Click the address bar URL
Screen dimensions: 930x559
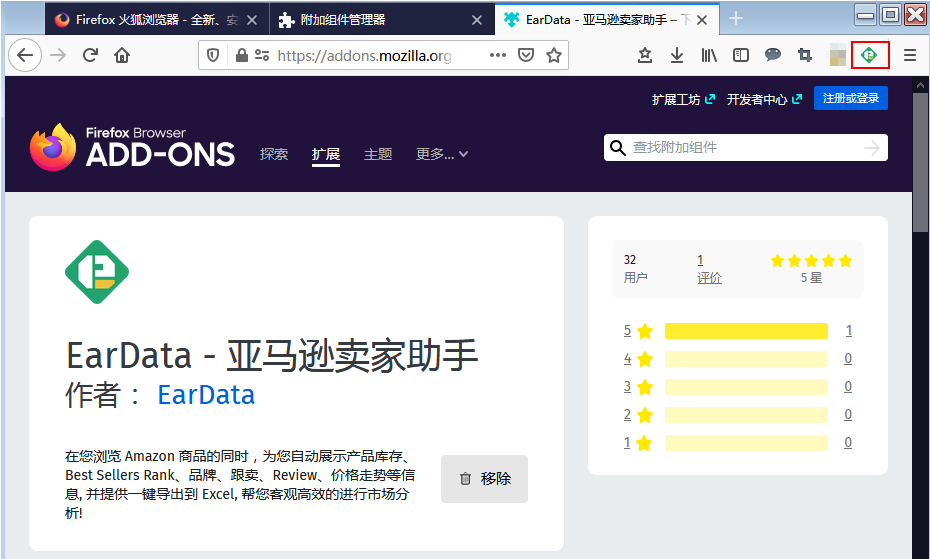(364, 56)
